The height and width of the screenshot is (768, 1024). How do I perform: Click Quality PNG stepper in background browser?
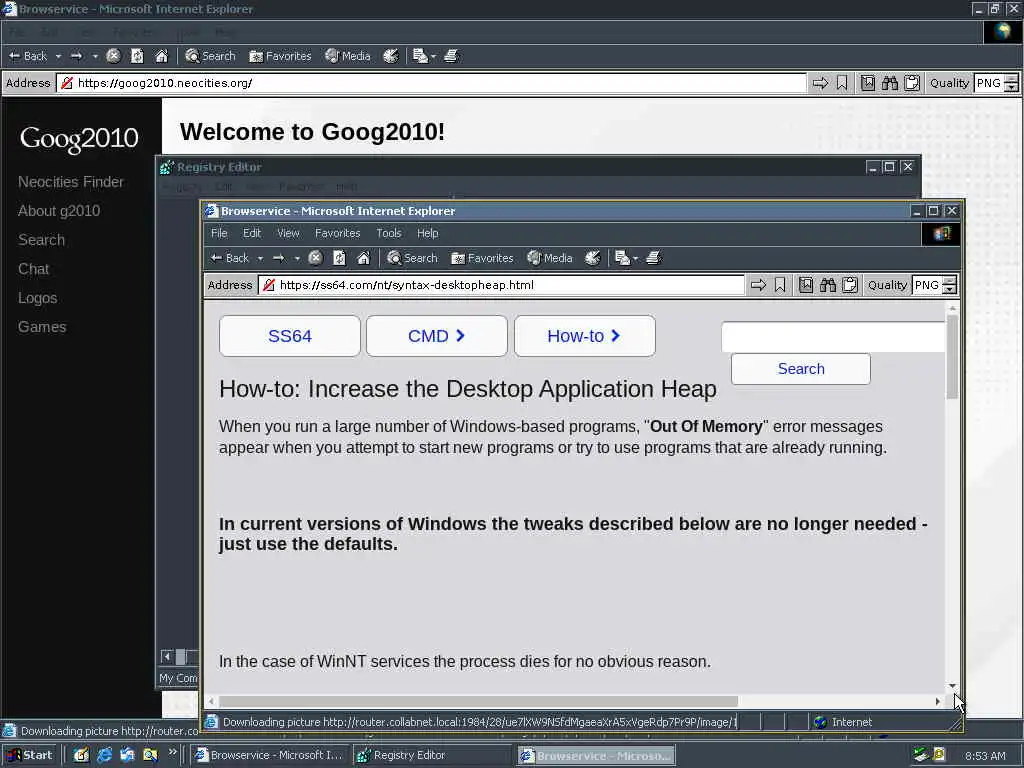tap(1012, 83)
